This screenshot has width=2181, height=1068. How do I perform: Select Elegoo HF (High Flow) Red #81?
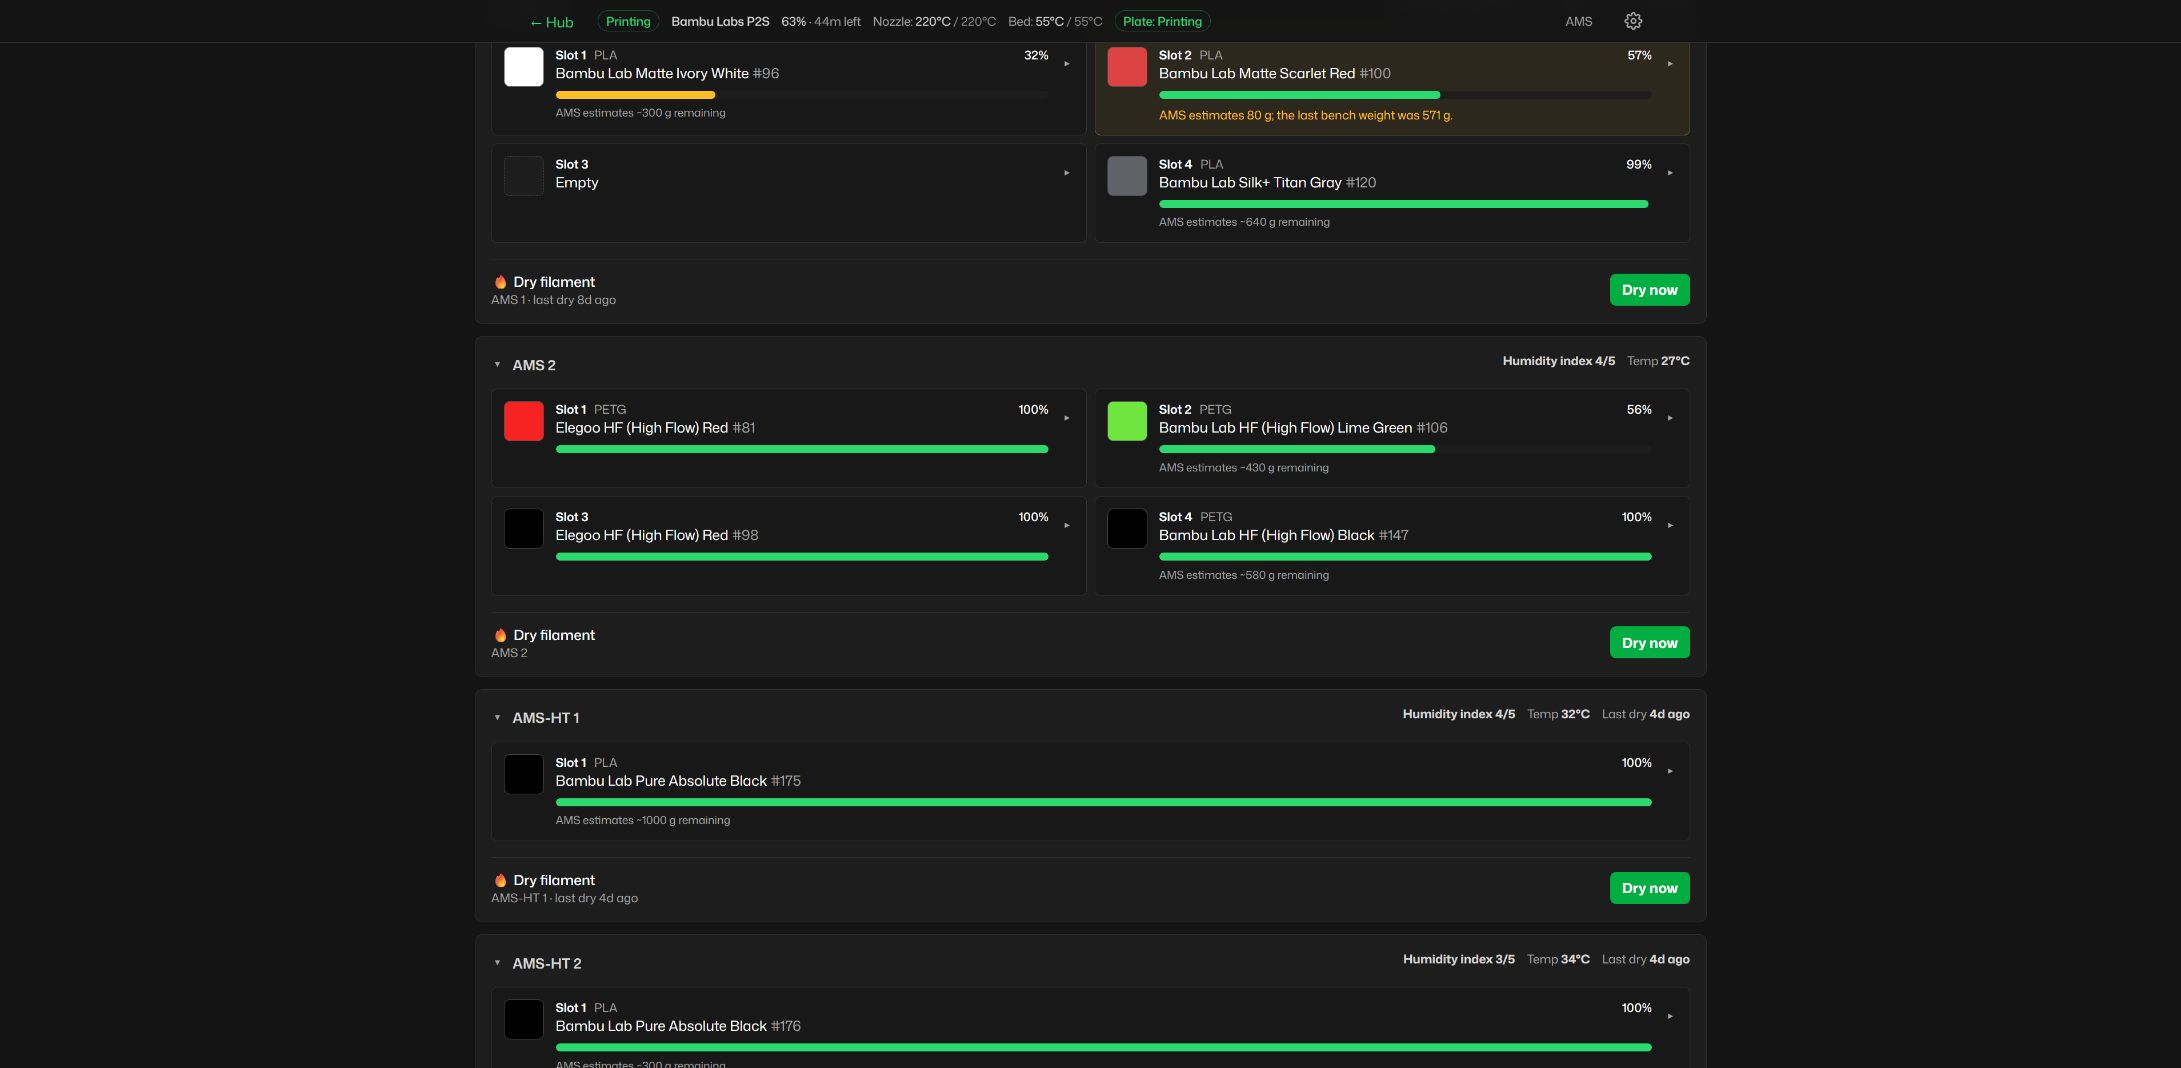pos(655,427)
